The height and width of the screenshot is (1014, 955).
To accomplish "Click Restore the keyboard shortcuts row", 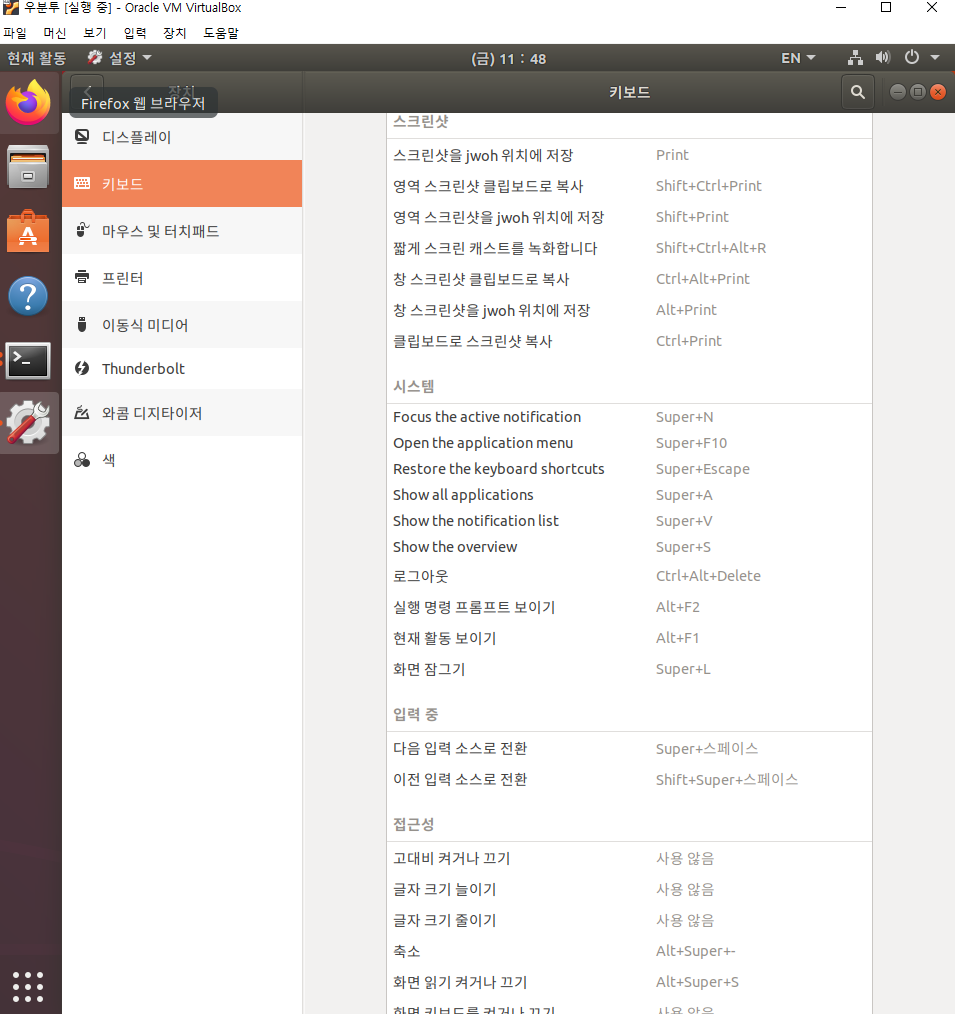I will tap(629, 469).
